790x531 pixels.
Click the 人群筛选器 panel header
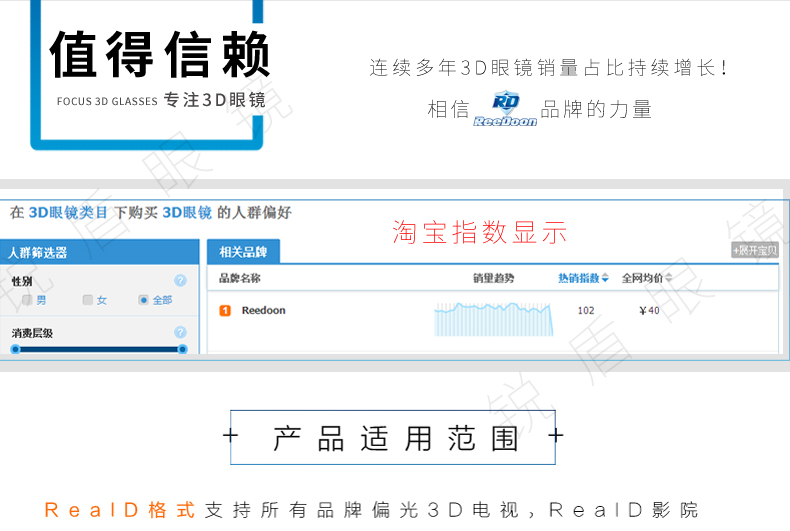click(100, 252)
